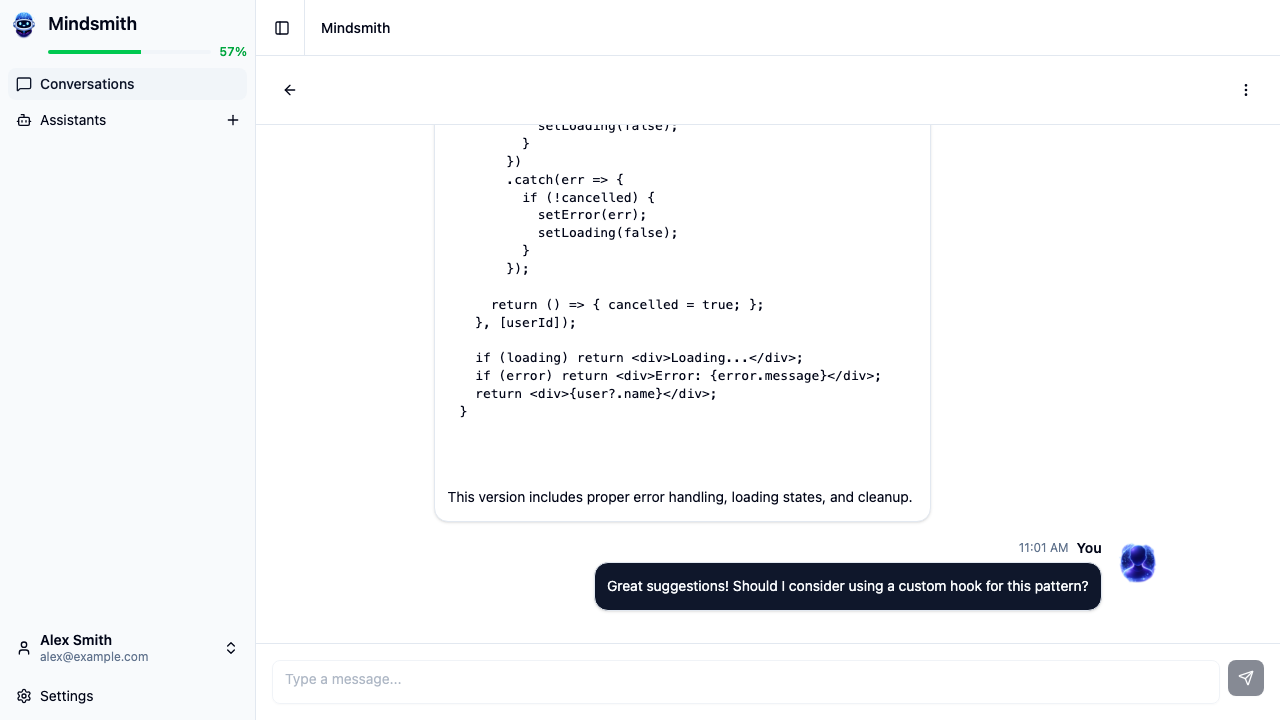The image size is (1280, 720).
Task: Click your avatar thumbnail next to your message
Action: click(x=1137, y=563)
